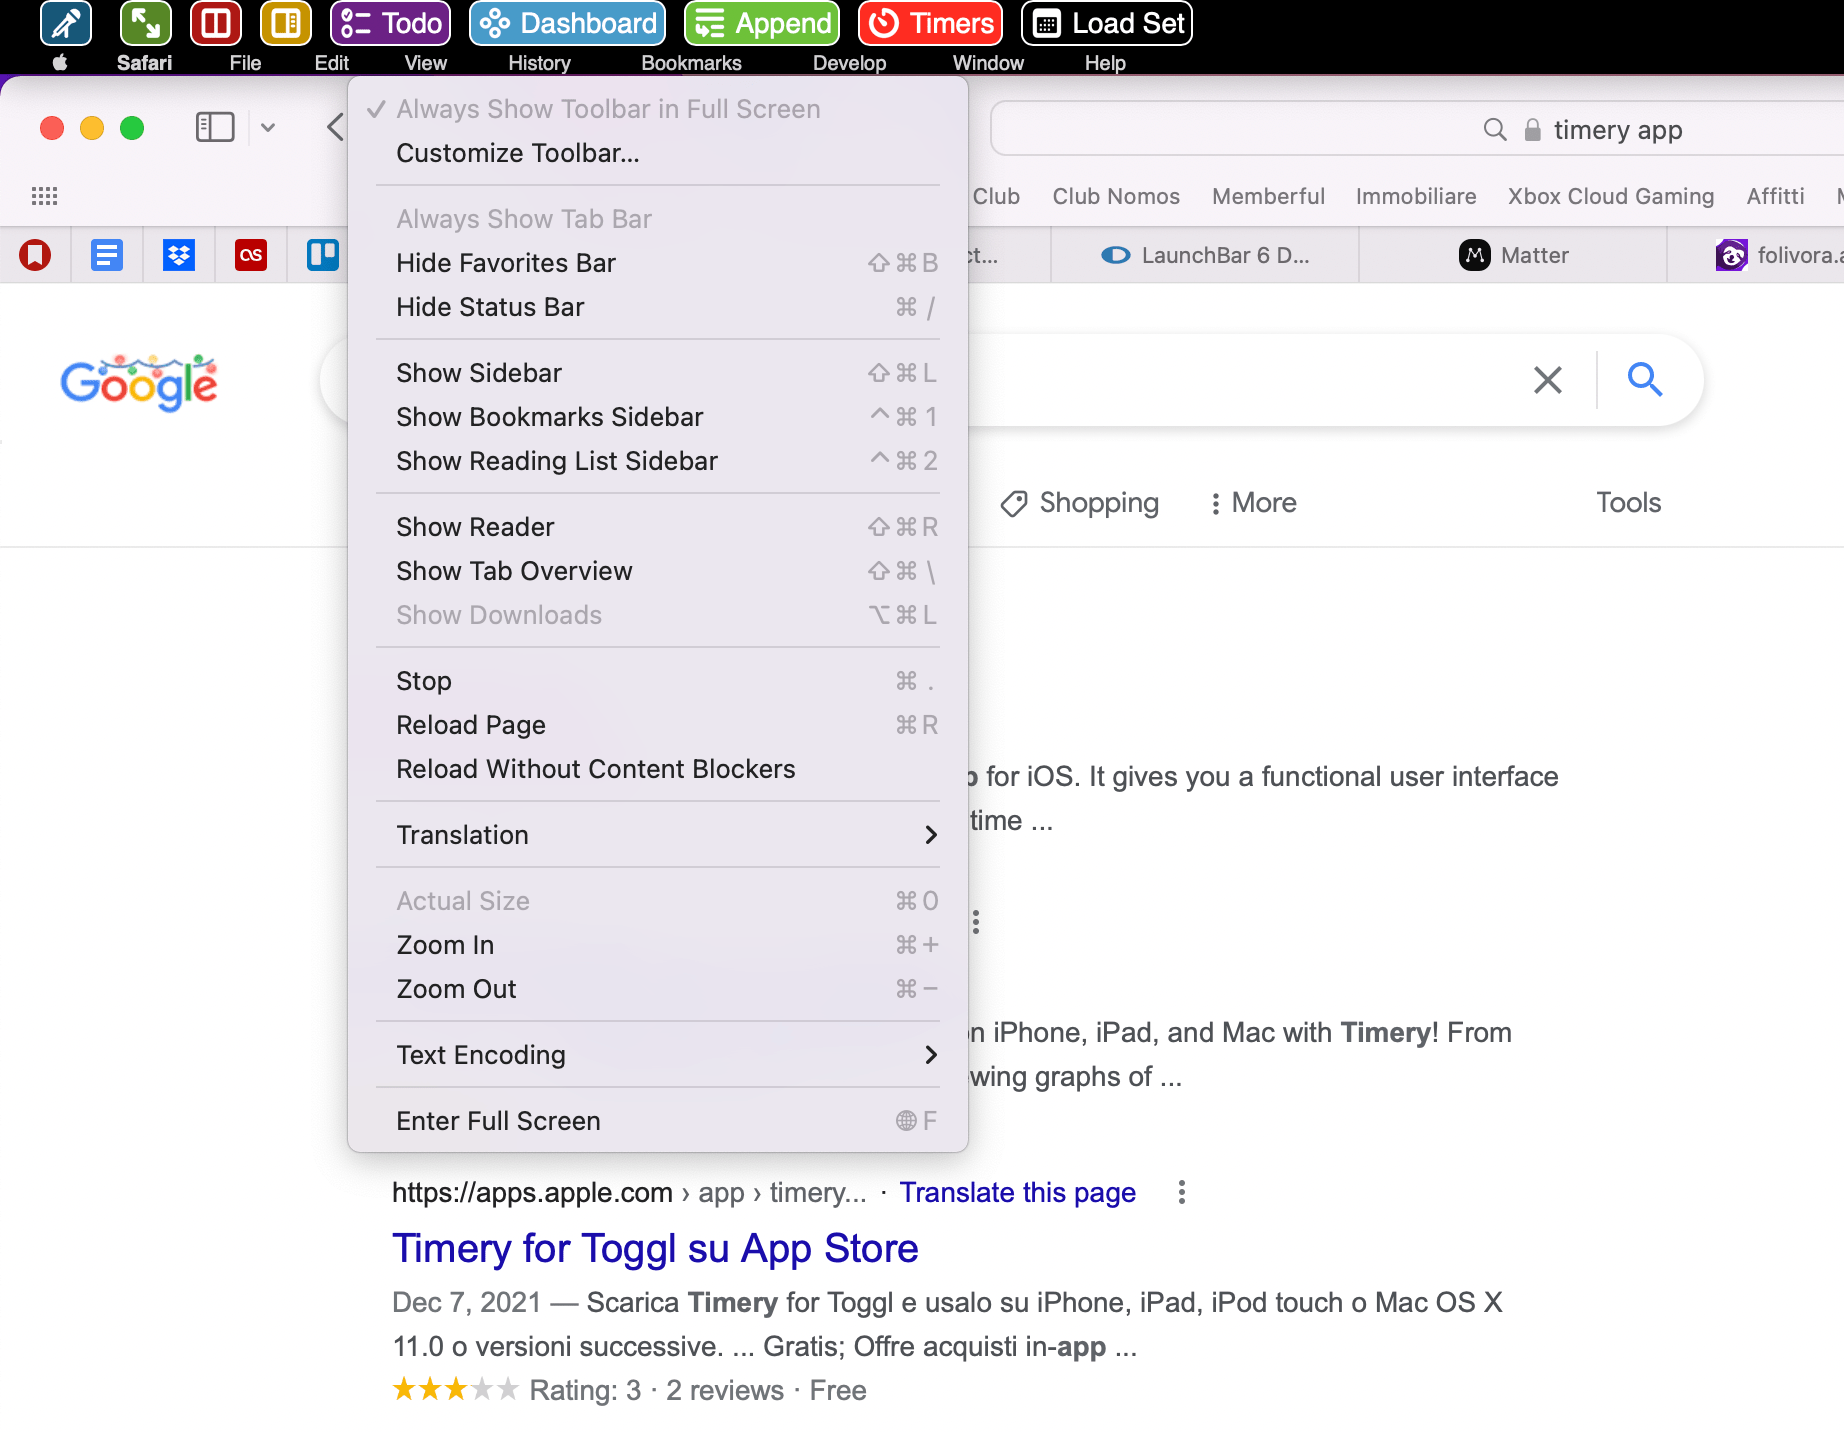
Task: Expand the Translation submenu
Action: (658, 835)
